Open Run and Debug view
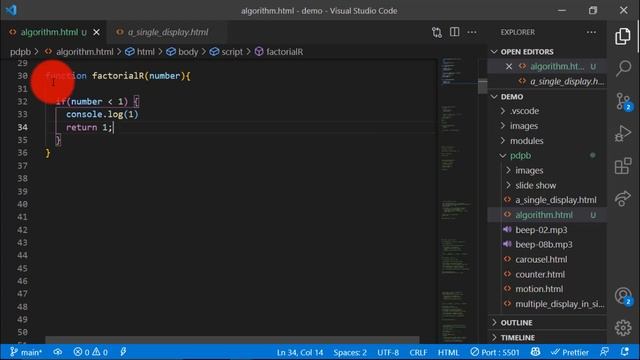The image size is (640, 360). point(623,133)
